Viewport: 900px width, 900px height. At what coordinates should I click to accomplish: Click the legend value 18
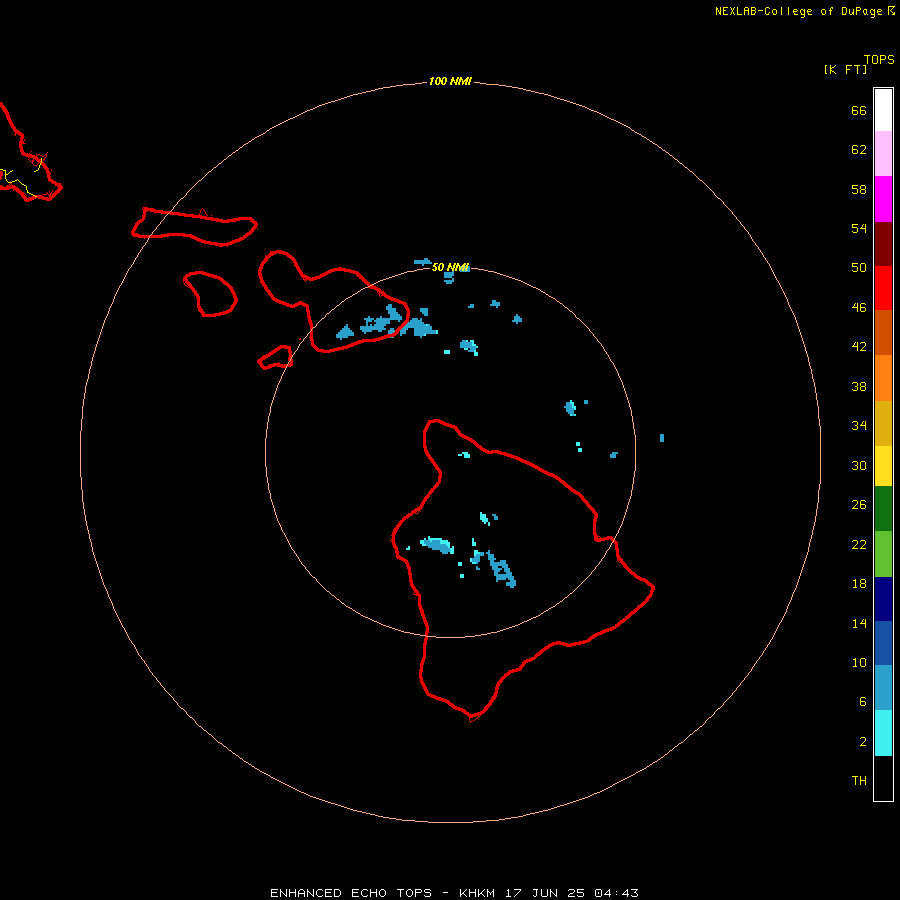pos(859,584)
